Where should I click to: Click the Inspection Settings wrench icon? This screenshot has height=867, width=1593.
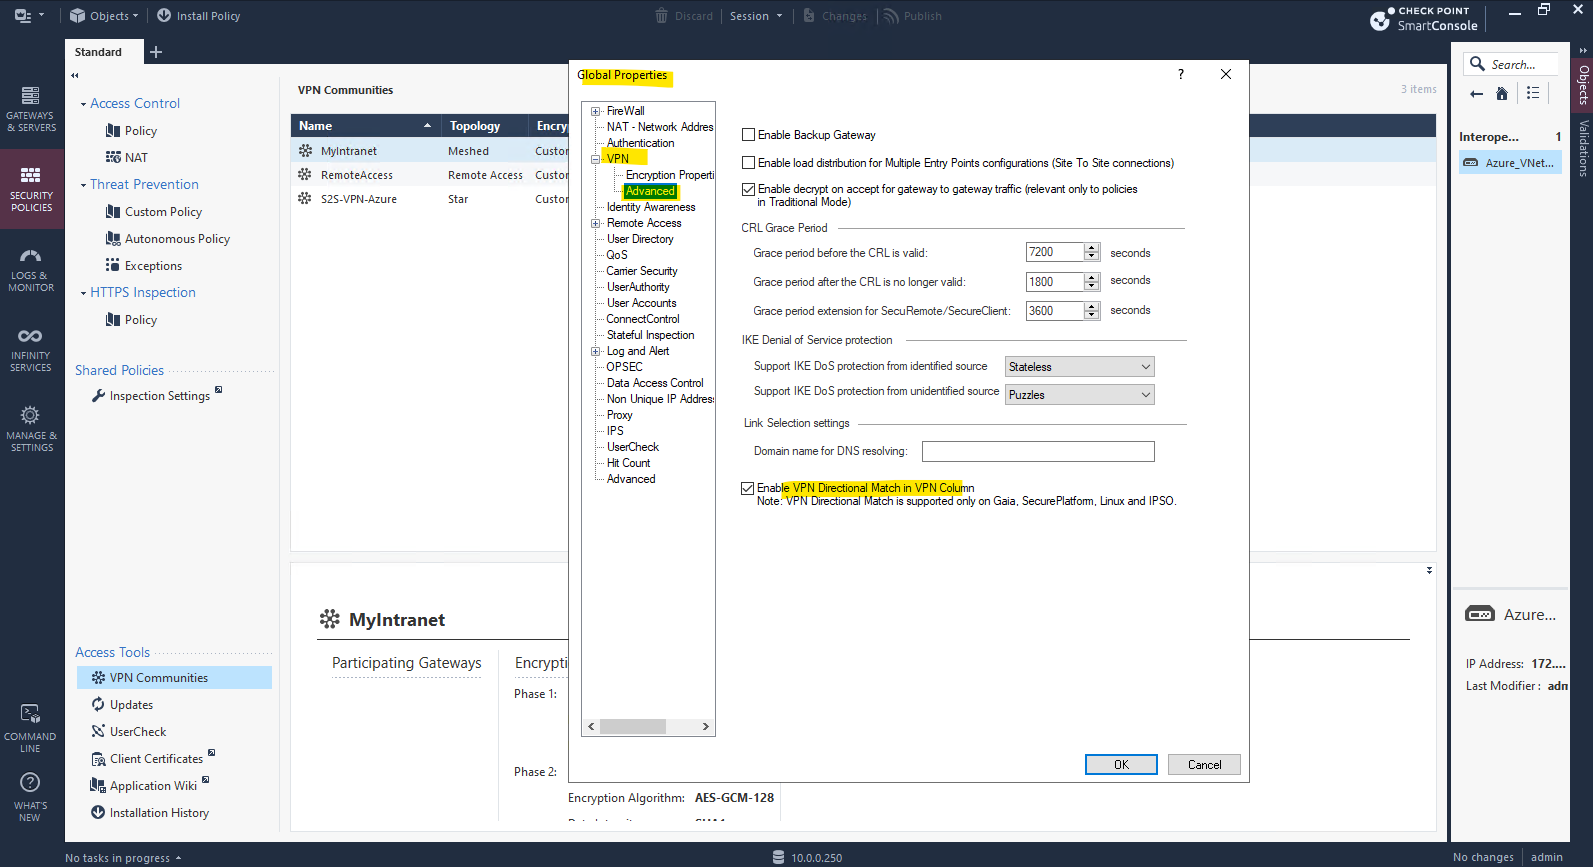coord(98,396)
